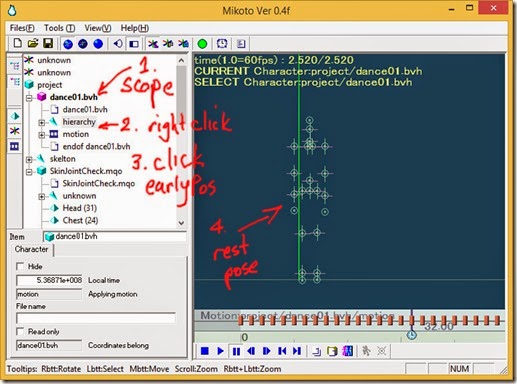Click the File name input field
517x384 pixels.
[x=96, y=318]
